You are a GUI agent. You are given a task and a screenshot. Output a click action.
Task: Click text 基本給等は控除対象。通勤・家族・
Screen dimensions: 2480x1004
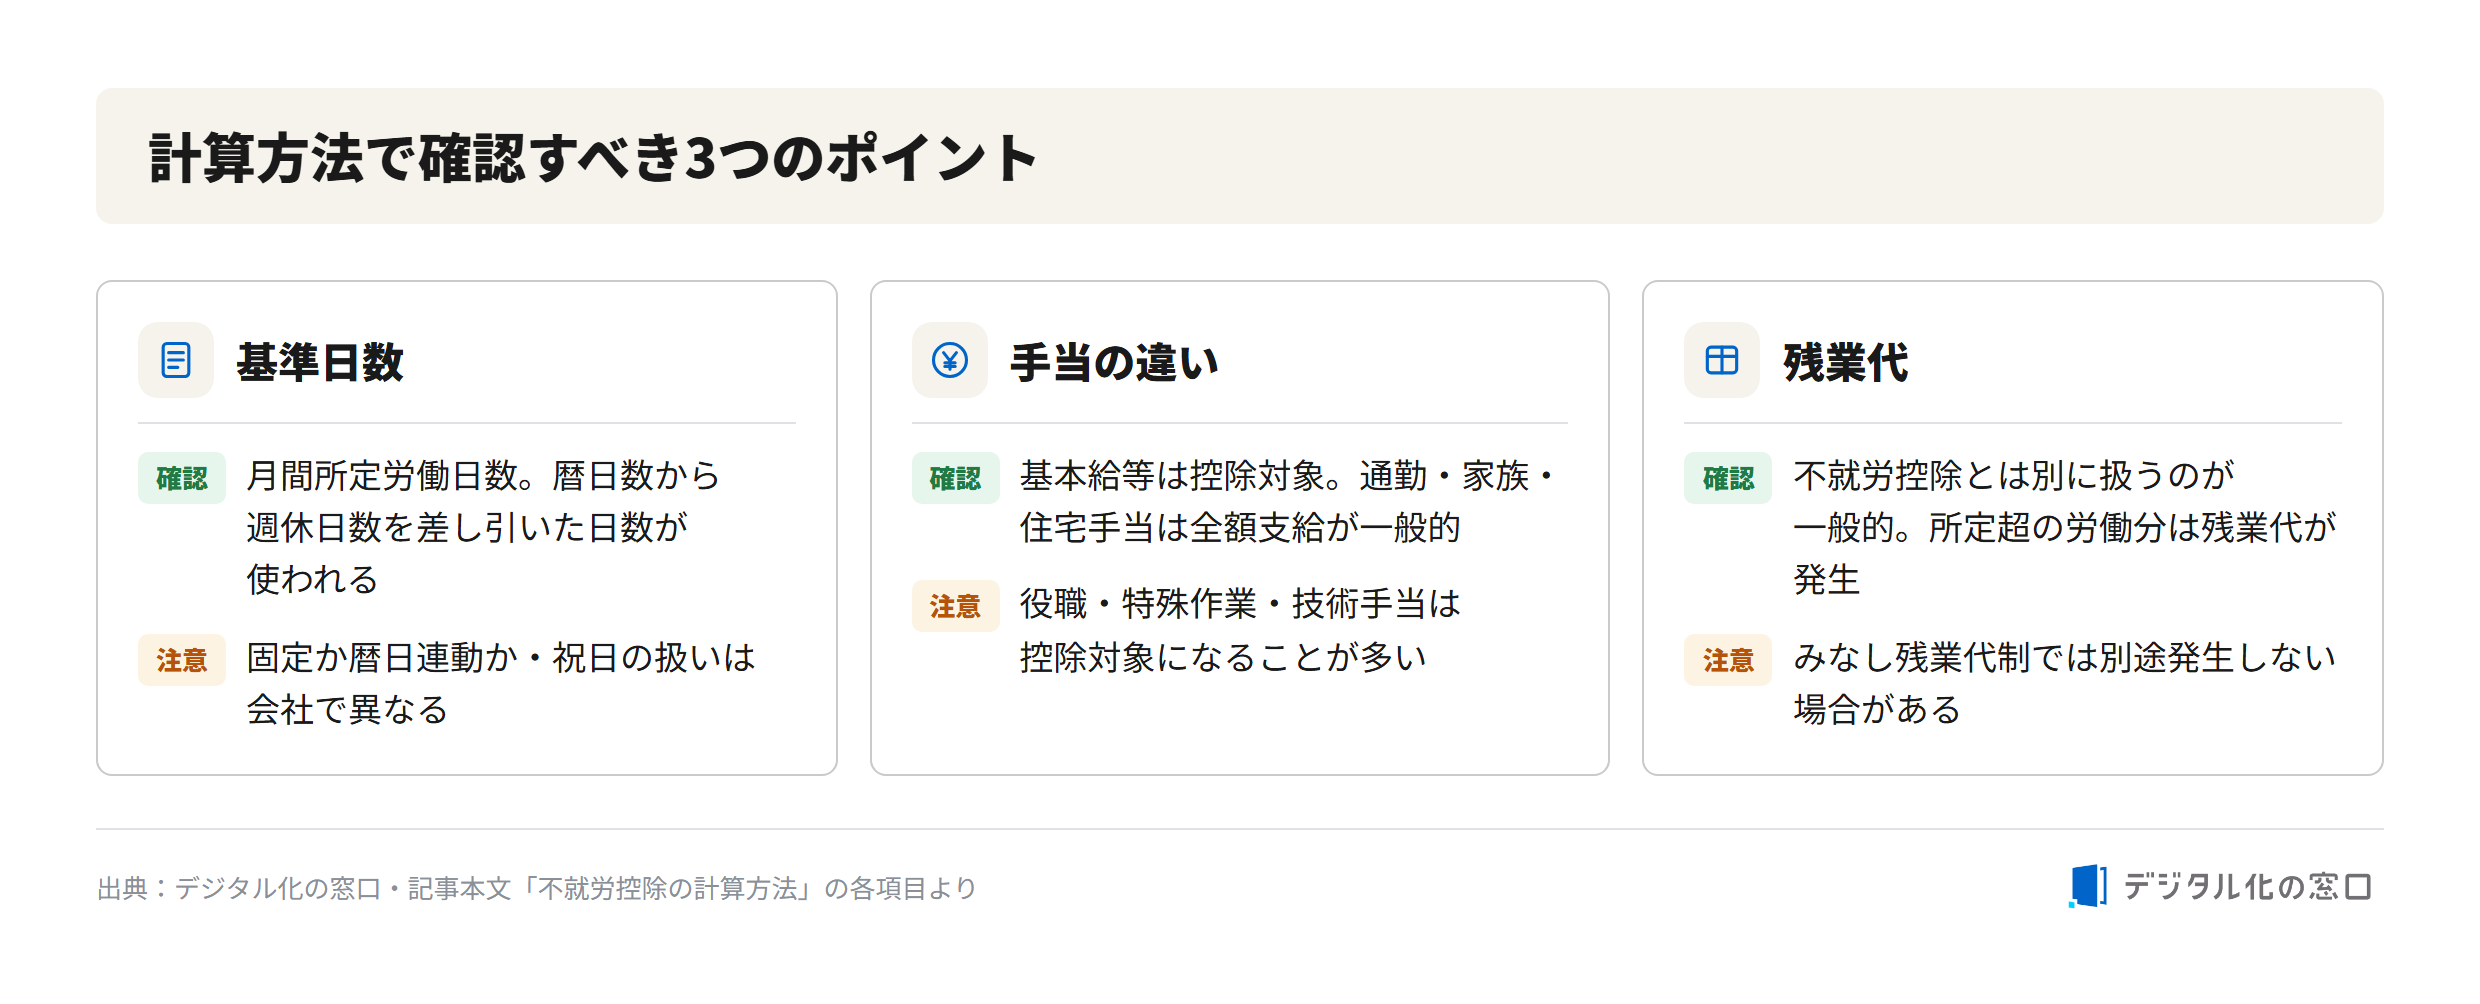point(1288,476)
